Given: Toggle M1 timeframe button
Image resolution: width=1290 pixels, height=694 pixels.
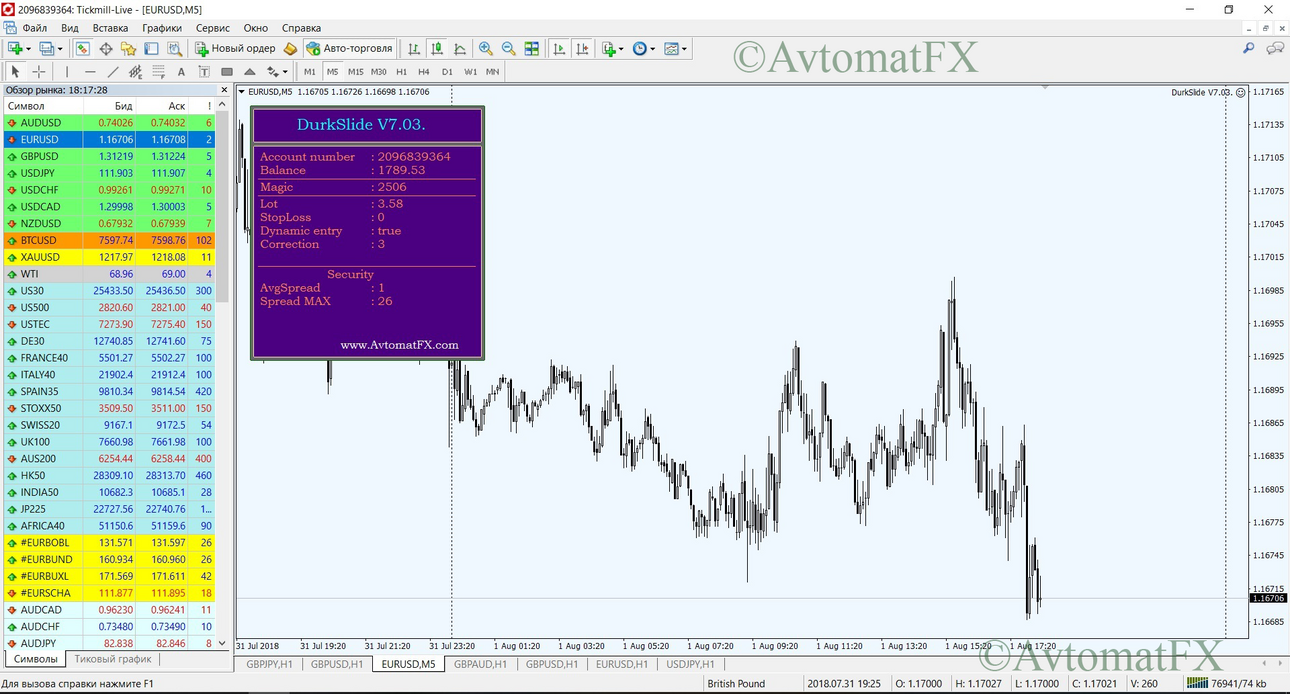Looking at the screenshot, I should [x=310, y=71].
